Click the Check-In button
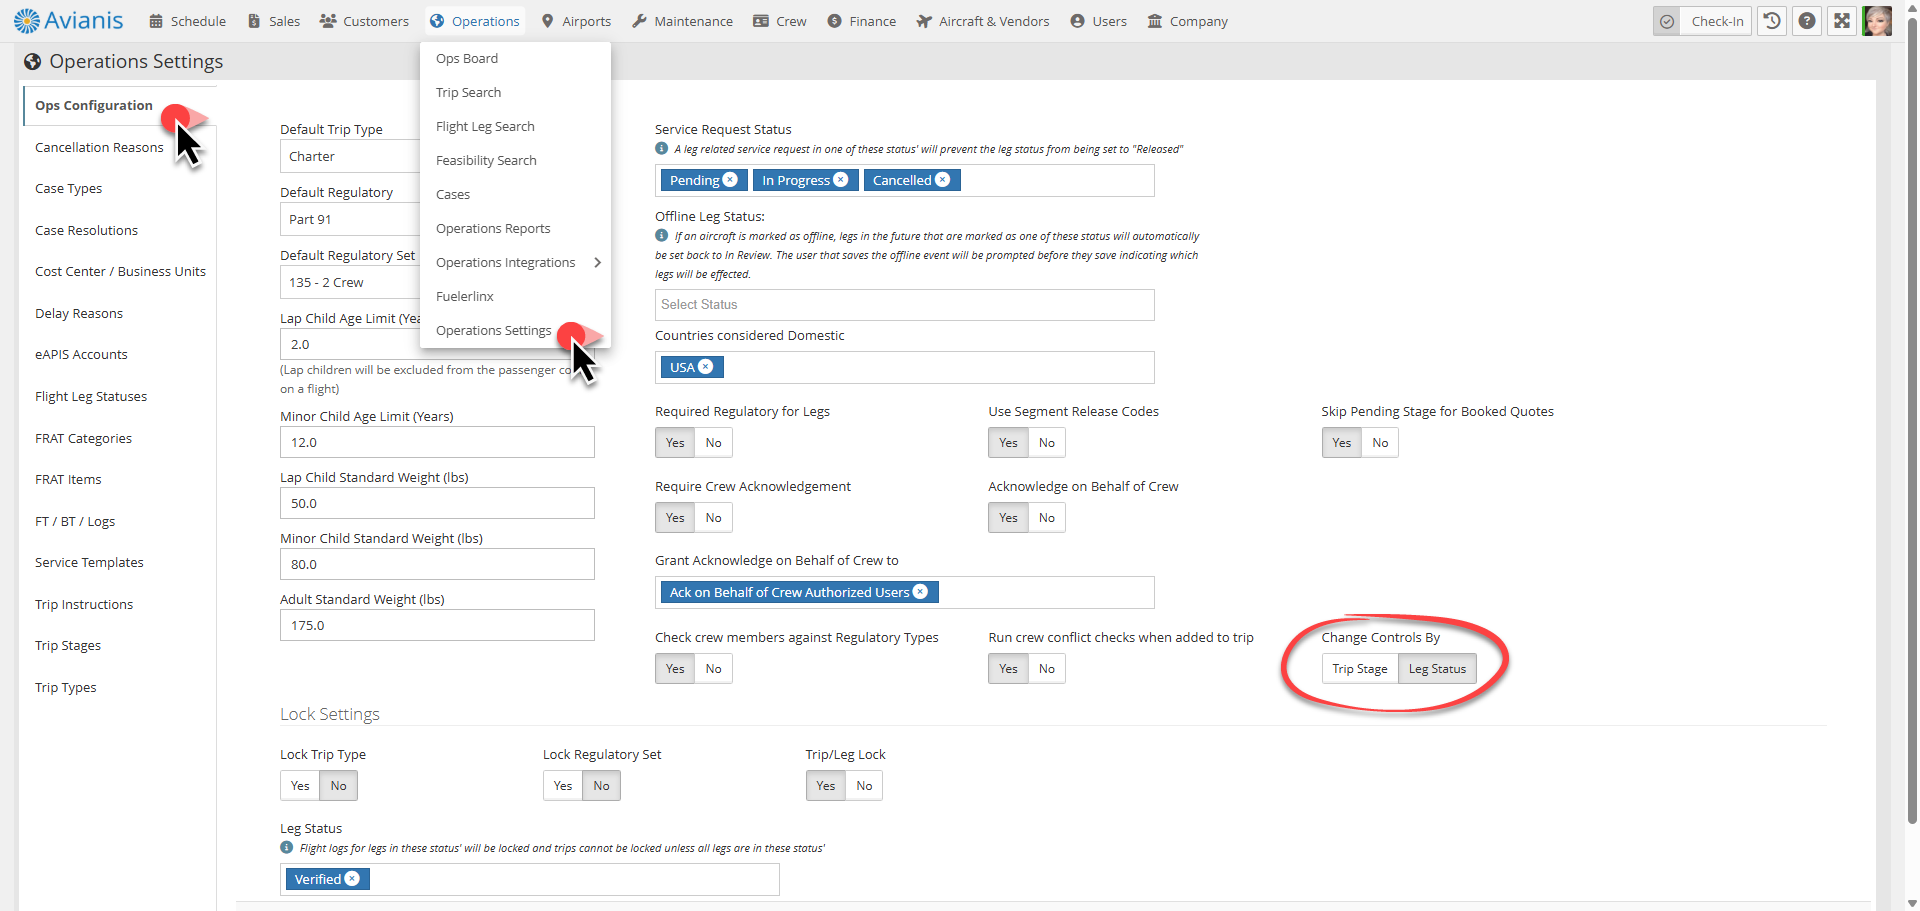 click(x=1716, y=21)
